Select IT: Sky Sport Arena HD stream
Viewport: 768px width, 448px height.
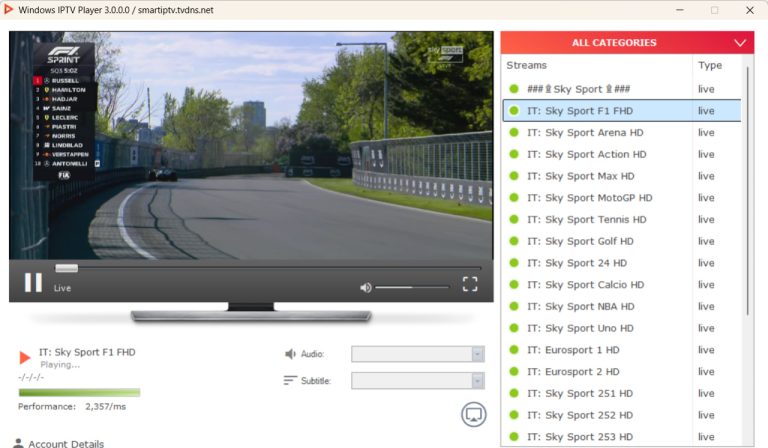tap(622, 133)
